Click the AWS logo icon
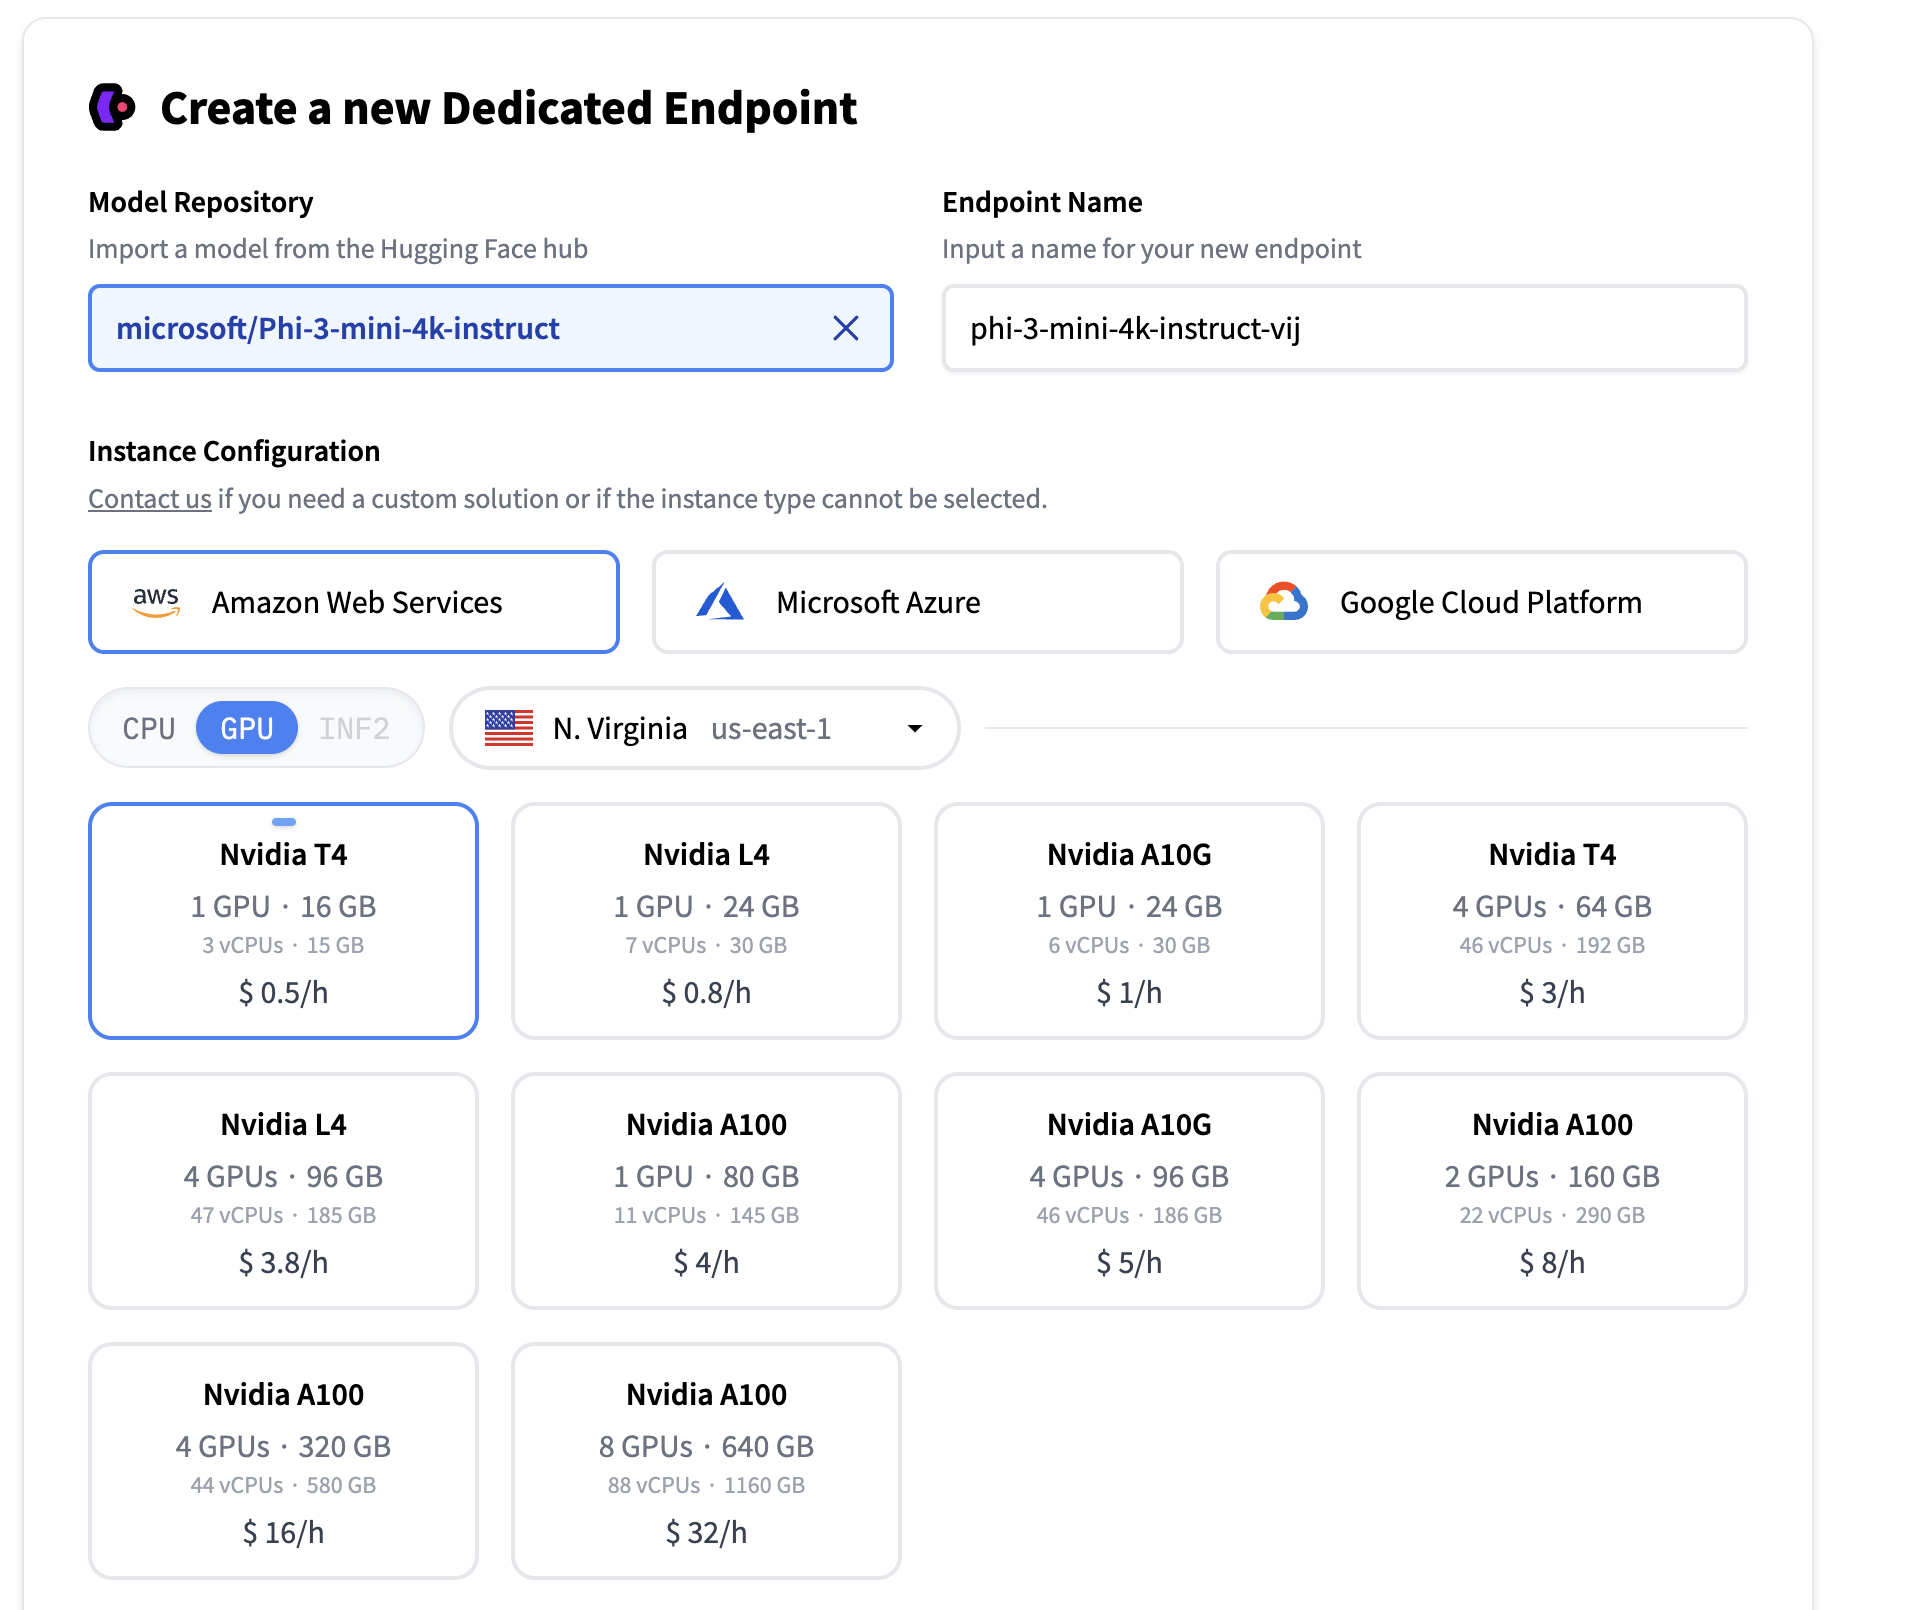The height and width of the screenshot is (1610, 1906). (155, 601)
